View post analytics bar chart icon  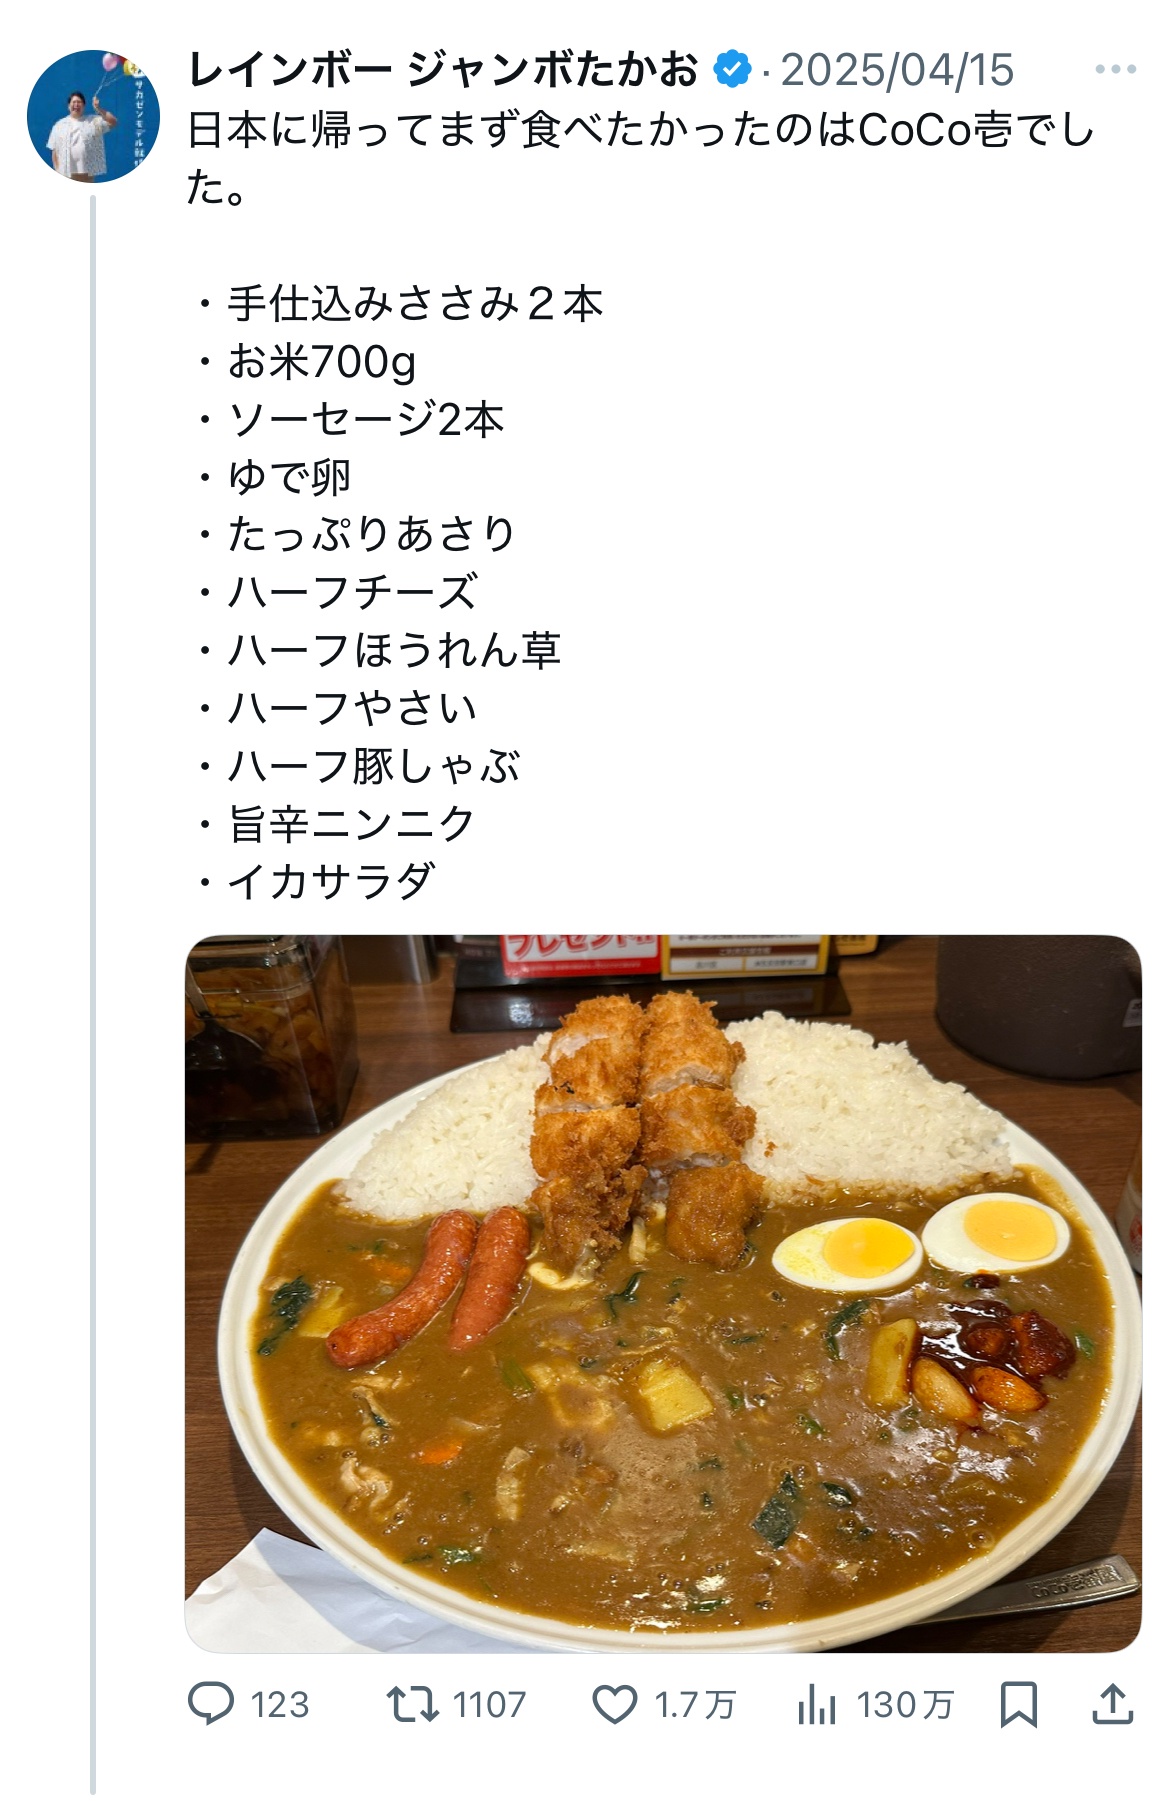click(817, 1704)
